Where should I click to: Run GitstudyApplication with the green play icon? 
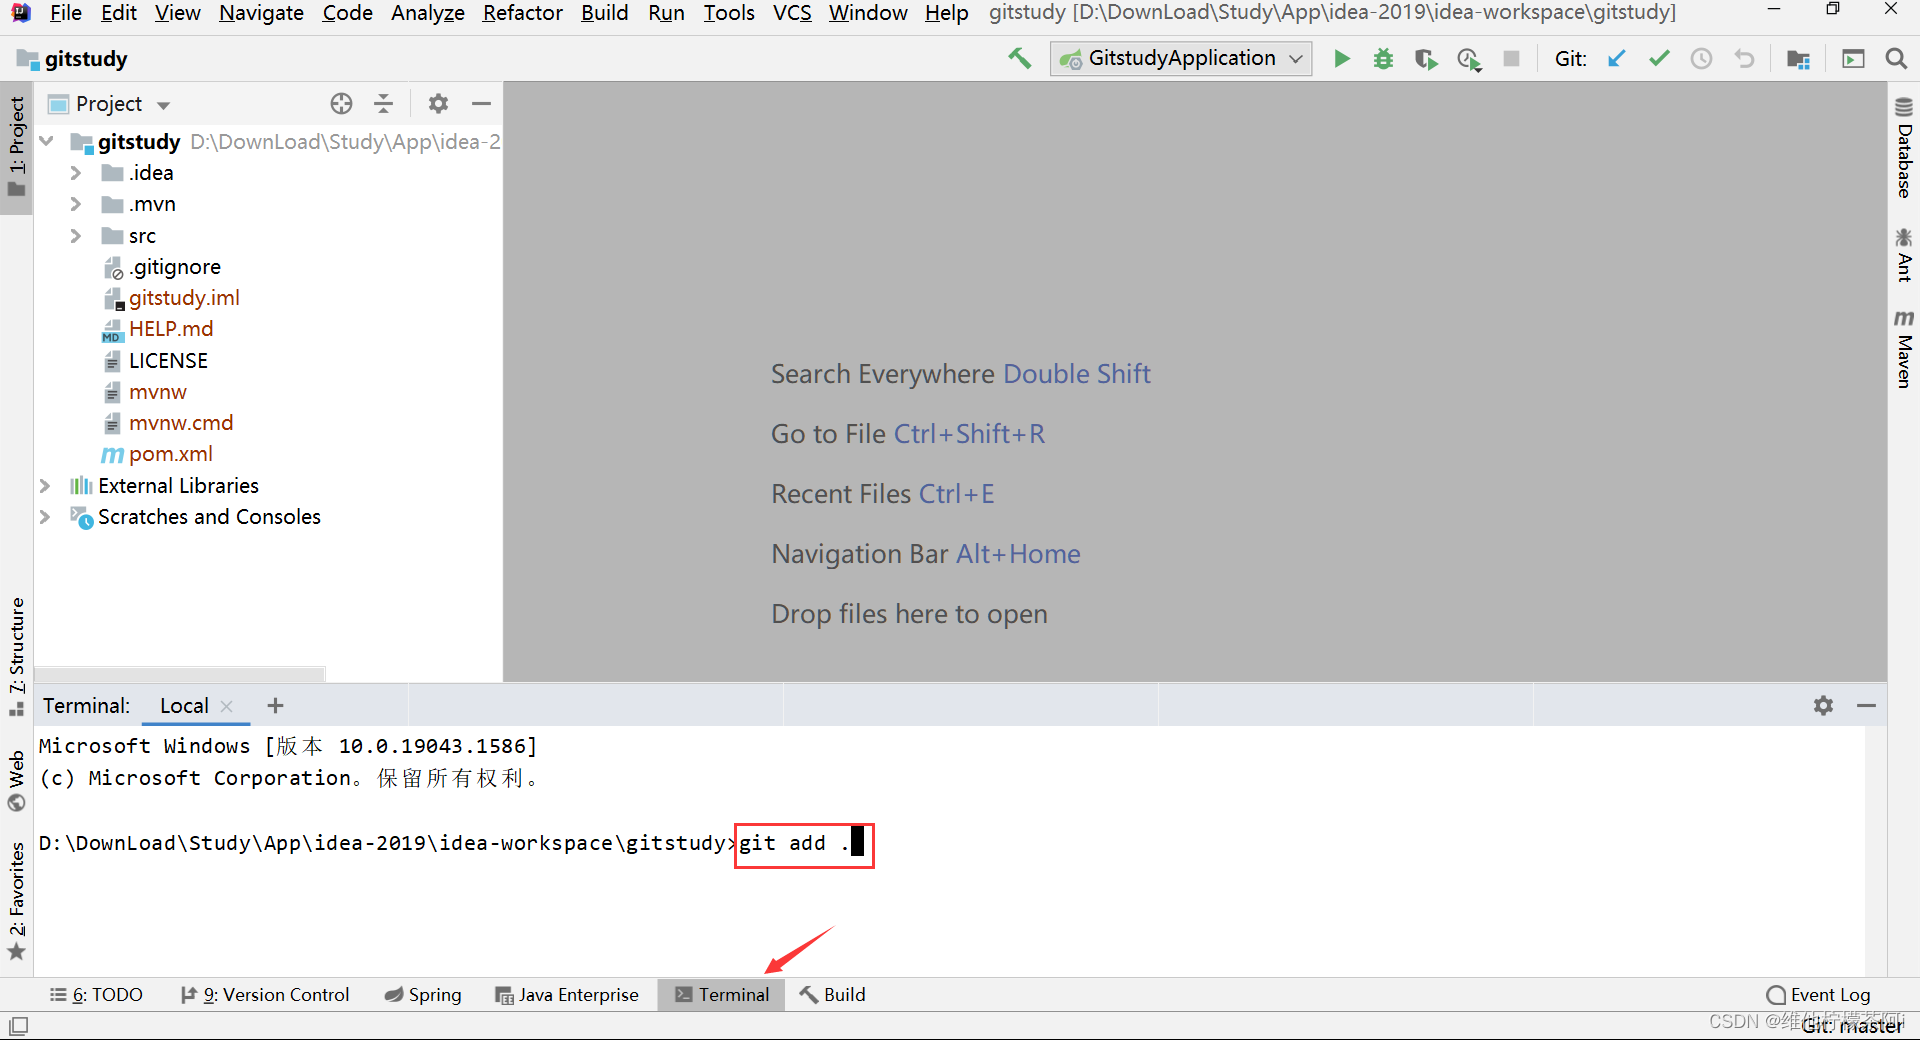point(1342,59)
